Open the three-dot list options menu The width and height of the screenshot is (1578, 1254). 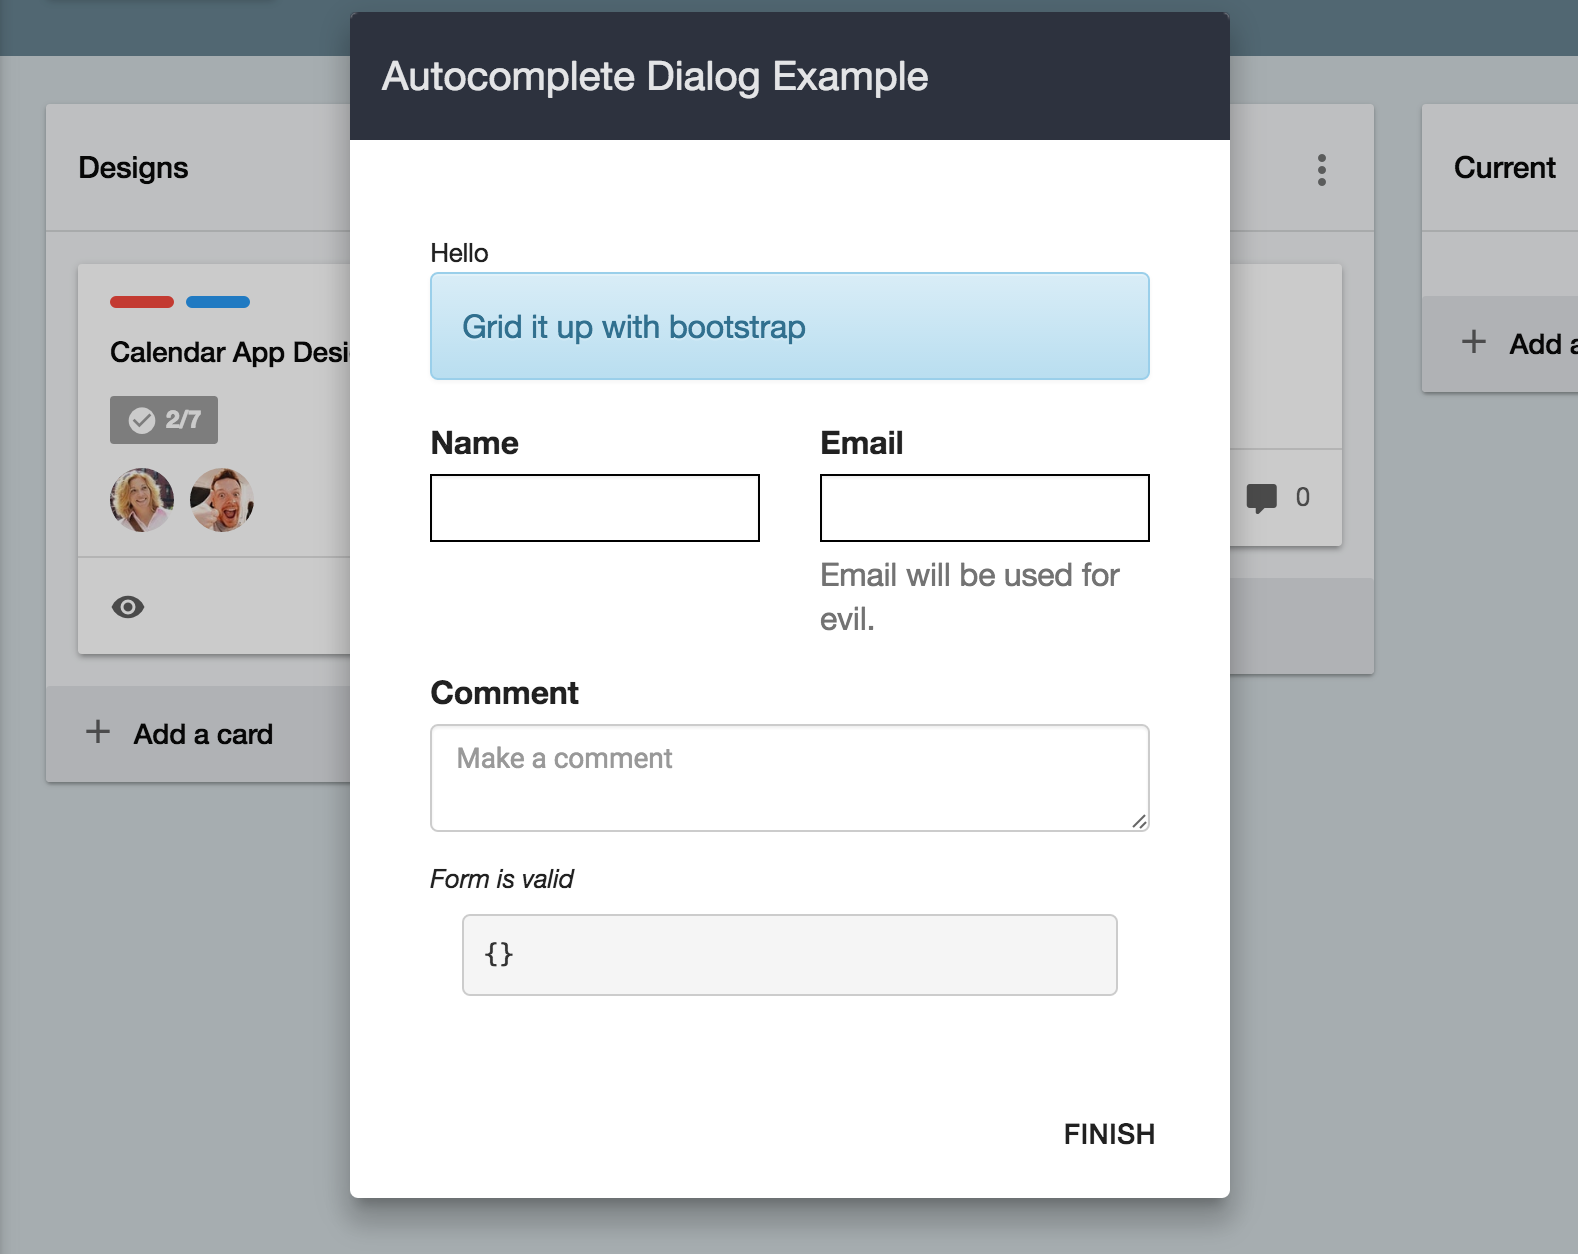click(1322, 170)
